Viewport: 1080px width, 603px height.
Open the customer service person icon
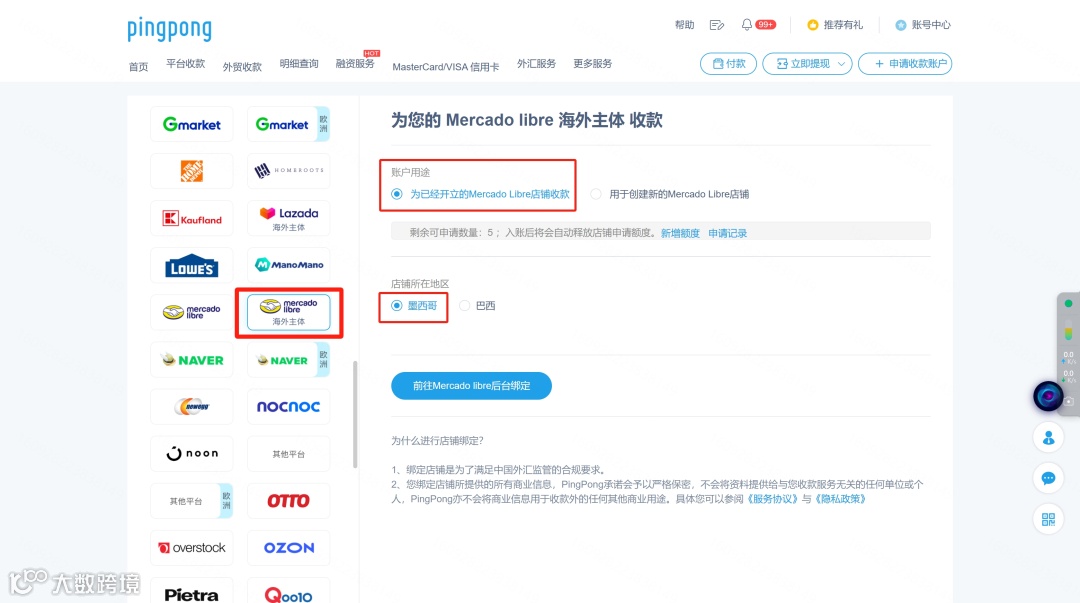(1048, 438)
